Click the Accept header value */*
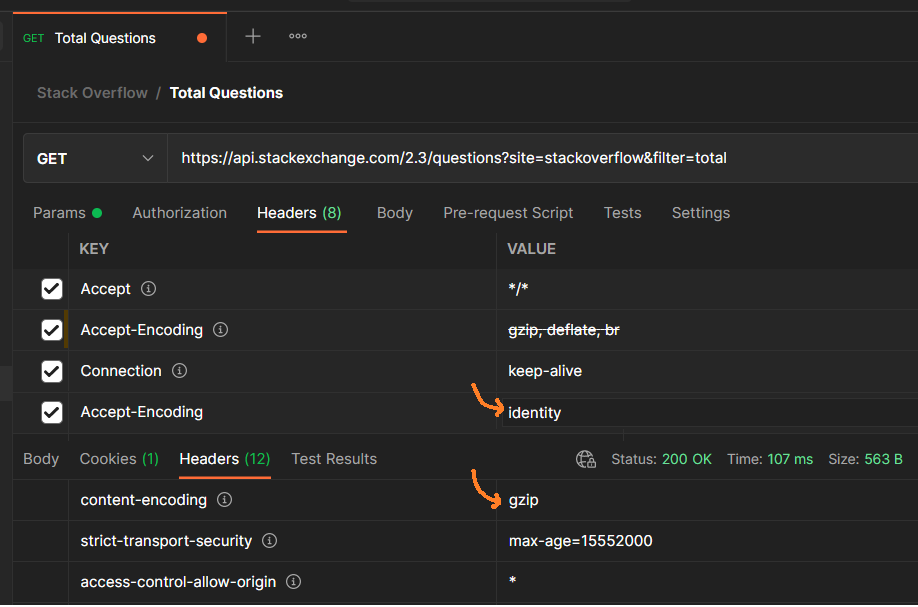 (518, 288)
